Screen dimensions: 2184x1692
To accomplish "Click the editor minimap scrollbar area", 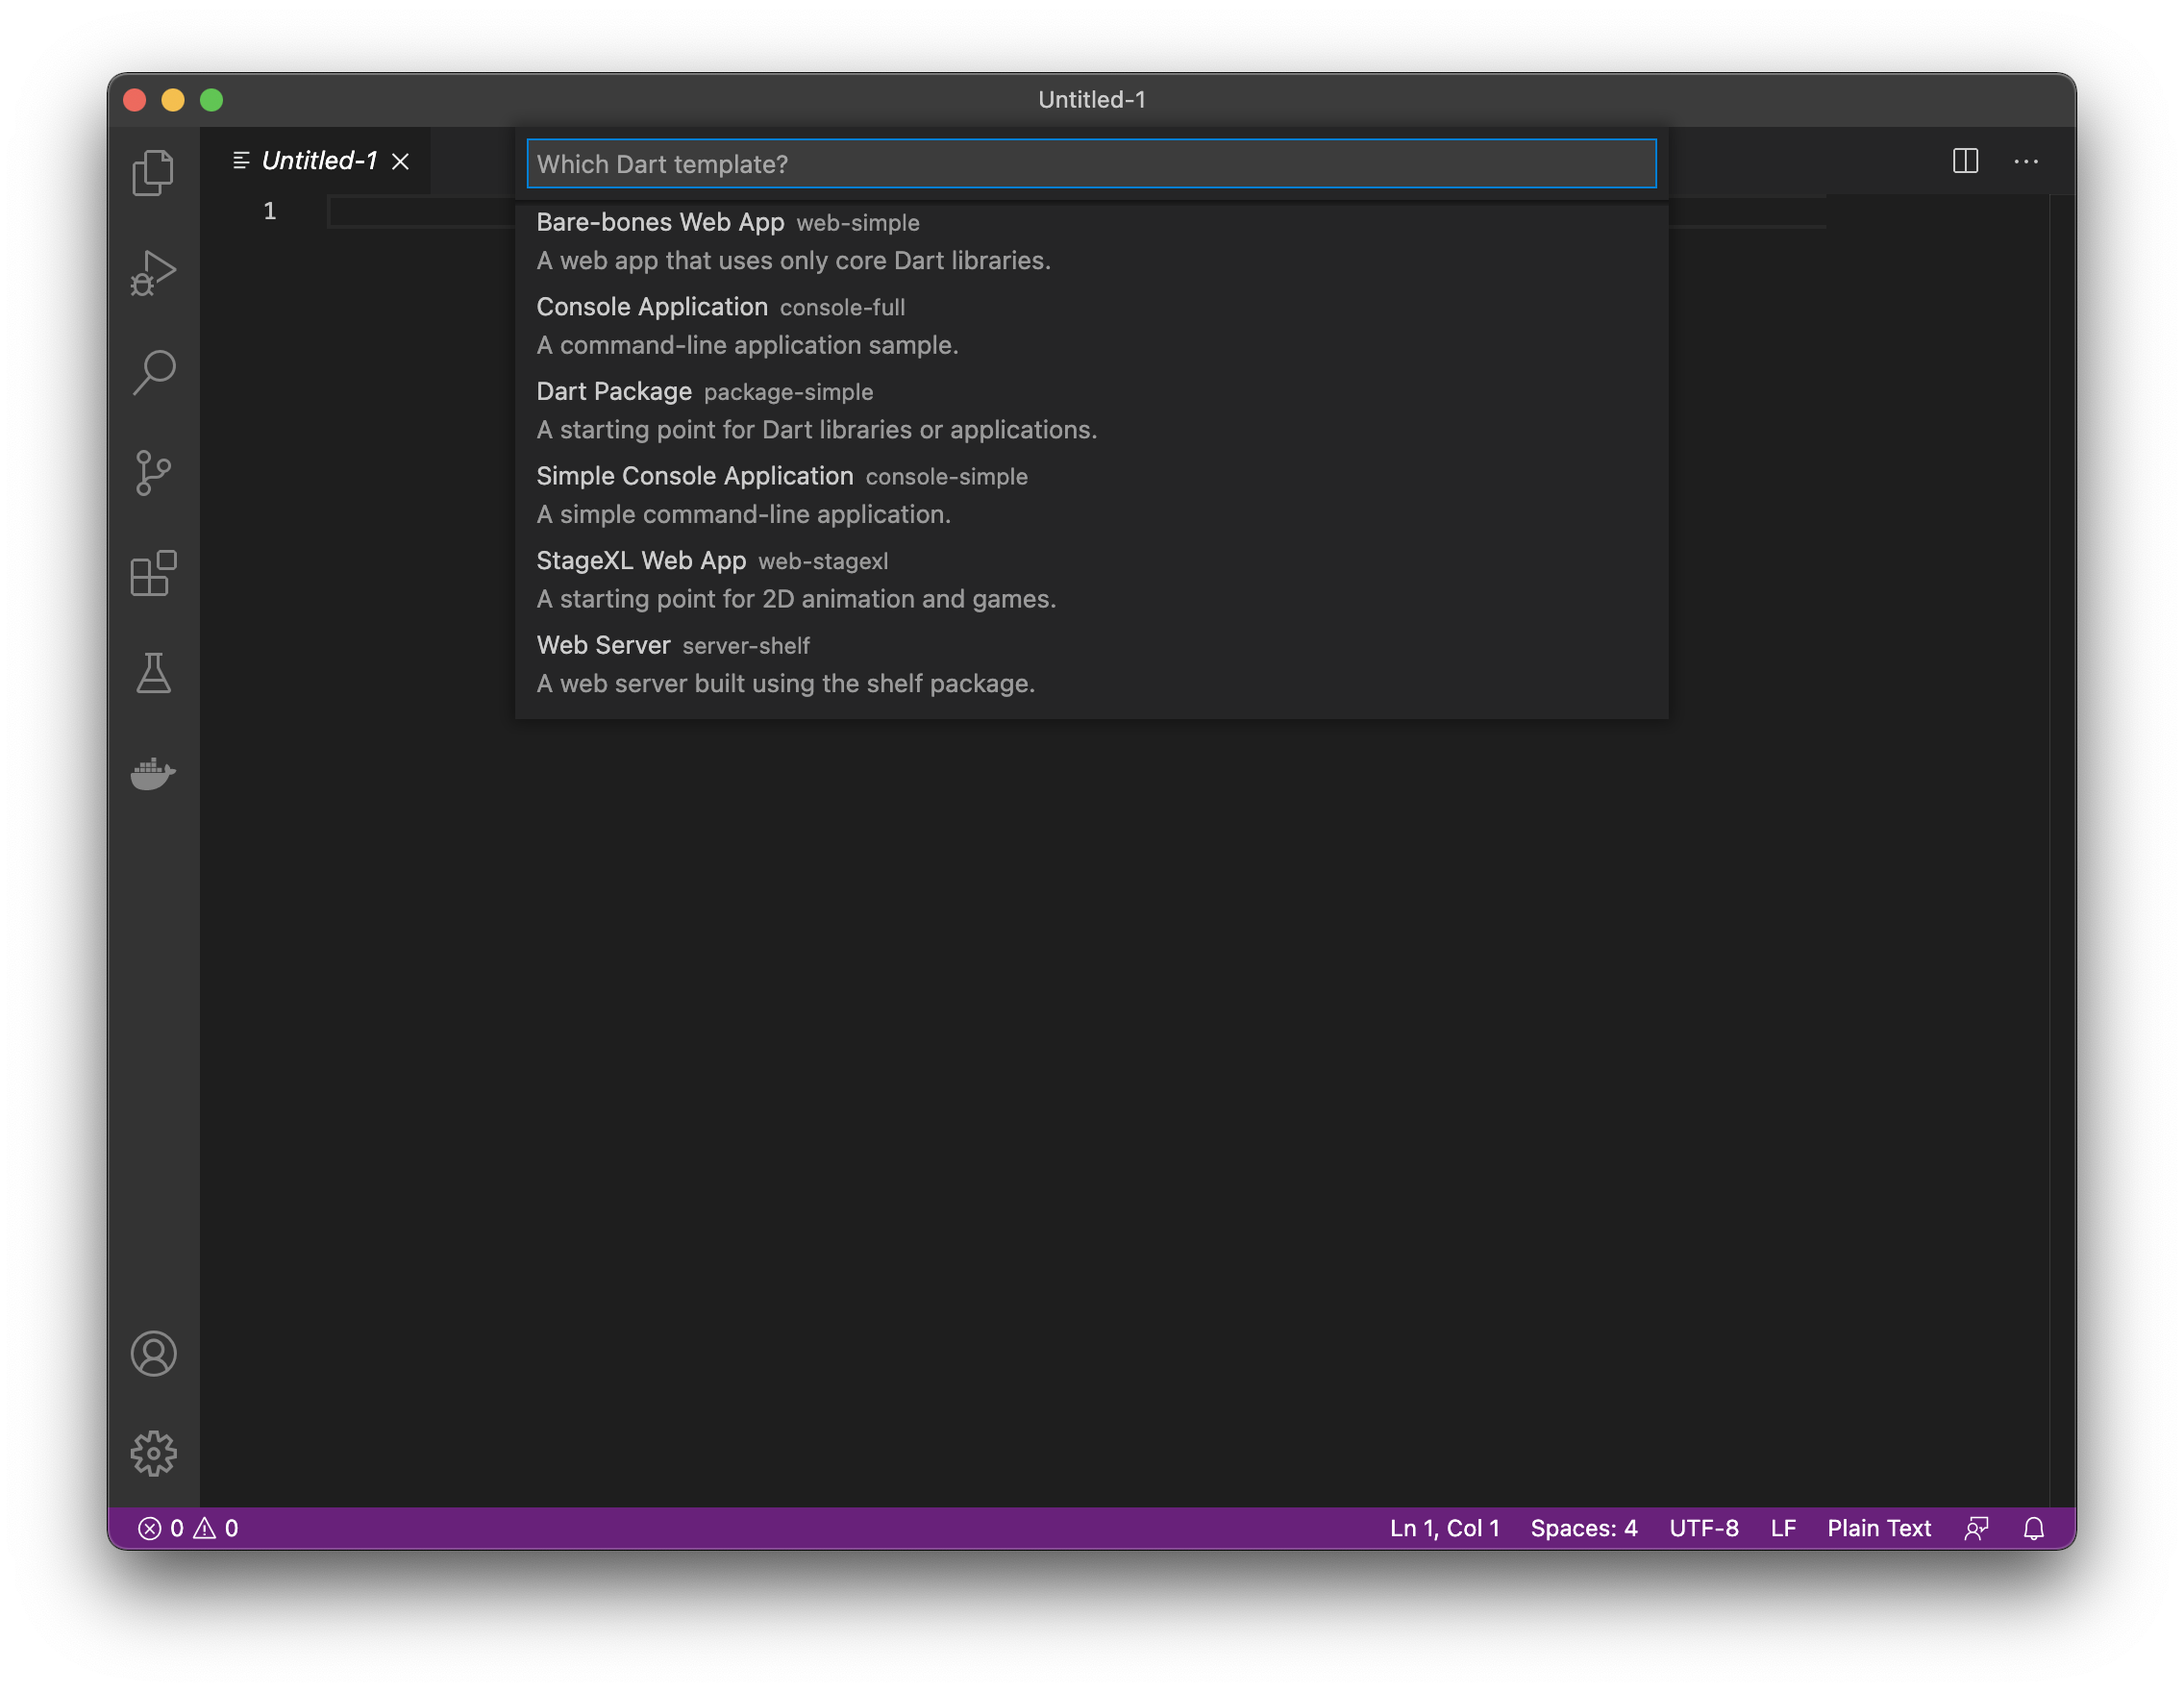I will (2062, 850).
